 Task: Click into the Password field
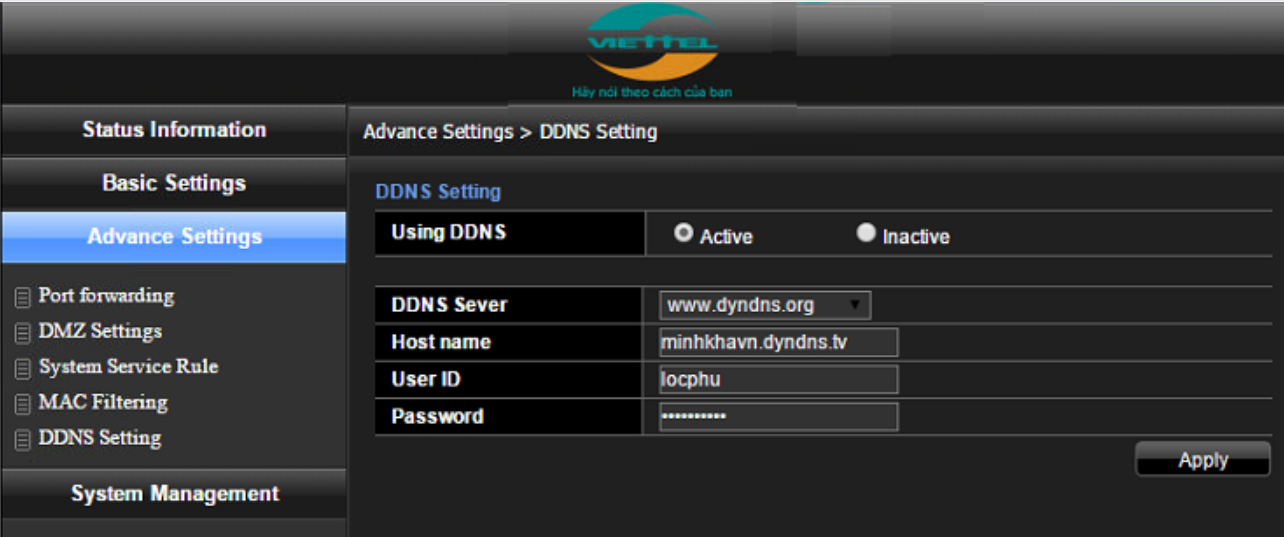click(778, 417)
